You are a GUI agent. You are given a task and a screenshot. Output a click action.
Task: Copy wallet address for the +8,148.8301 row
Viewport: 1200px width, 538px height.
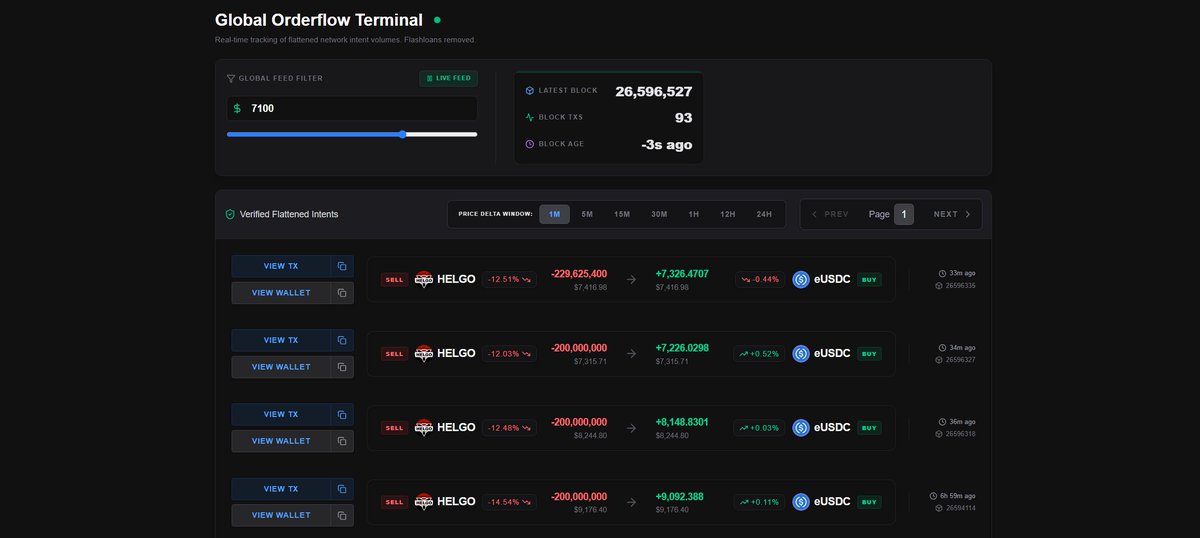click(x=342, y=441)
